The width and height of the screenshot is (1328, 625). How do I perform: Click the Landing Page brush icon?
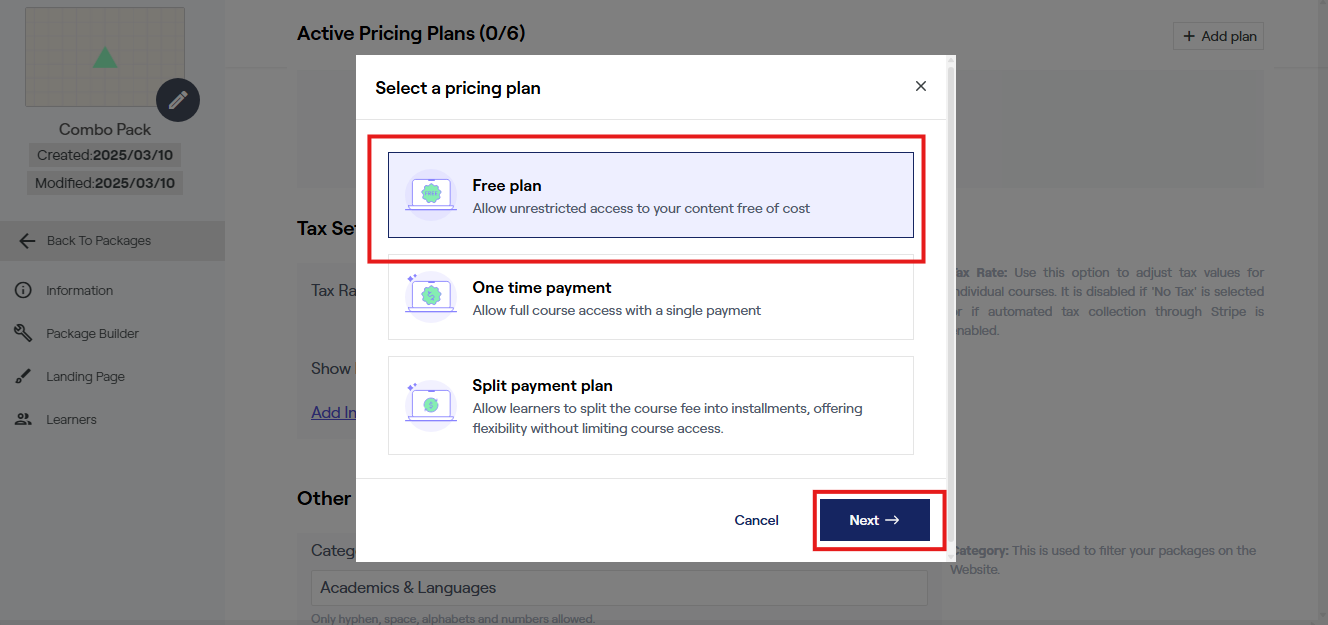coord(23,377)
